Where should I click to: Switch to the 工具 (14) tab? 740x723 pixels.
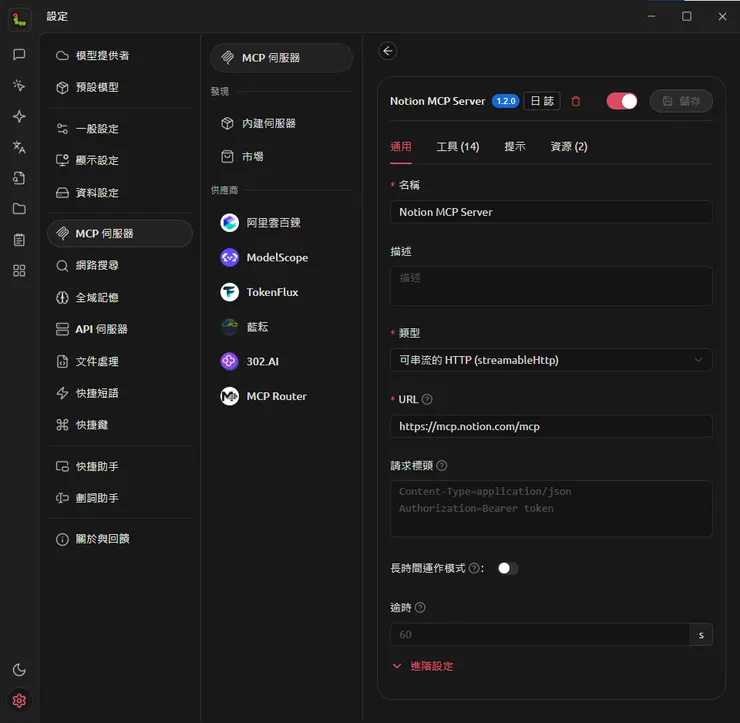coord(458,147)
